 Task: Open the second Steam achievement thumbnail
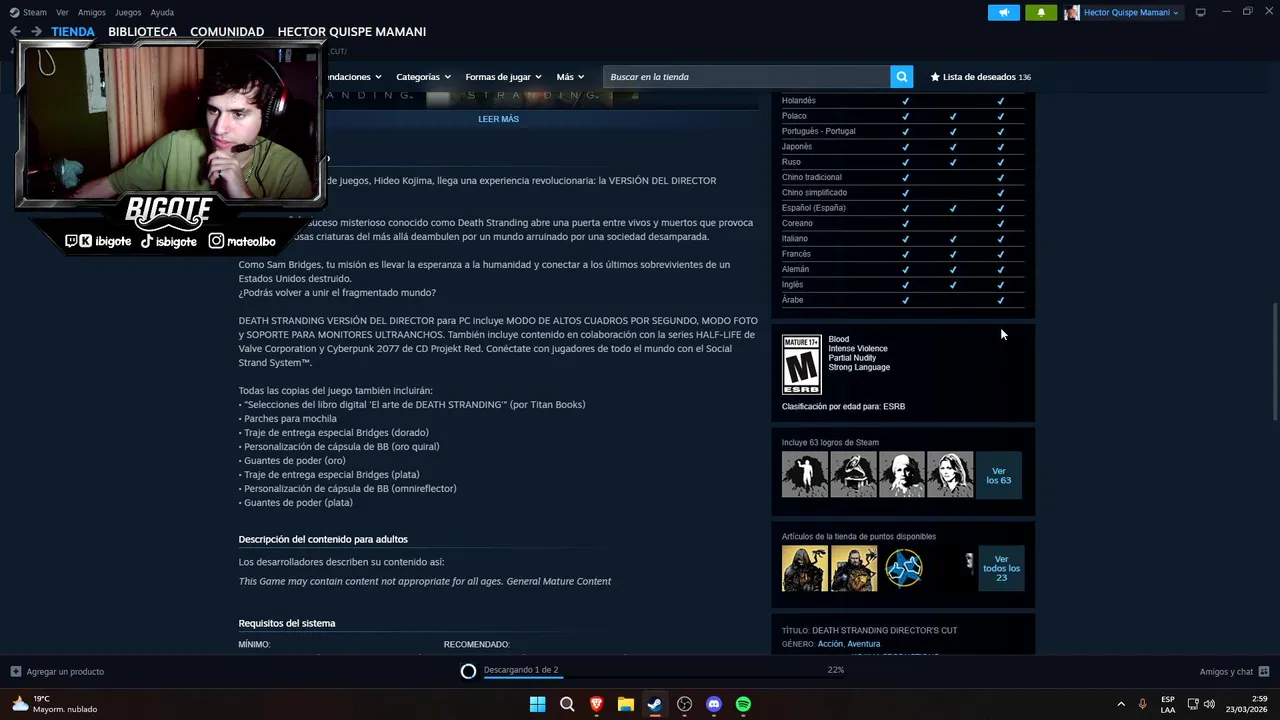(853, 474)
